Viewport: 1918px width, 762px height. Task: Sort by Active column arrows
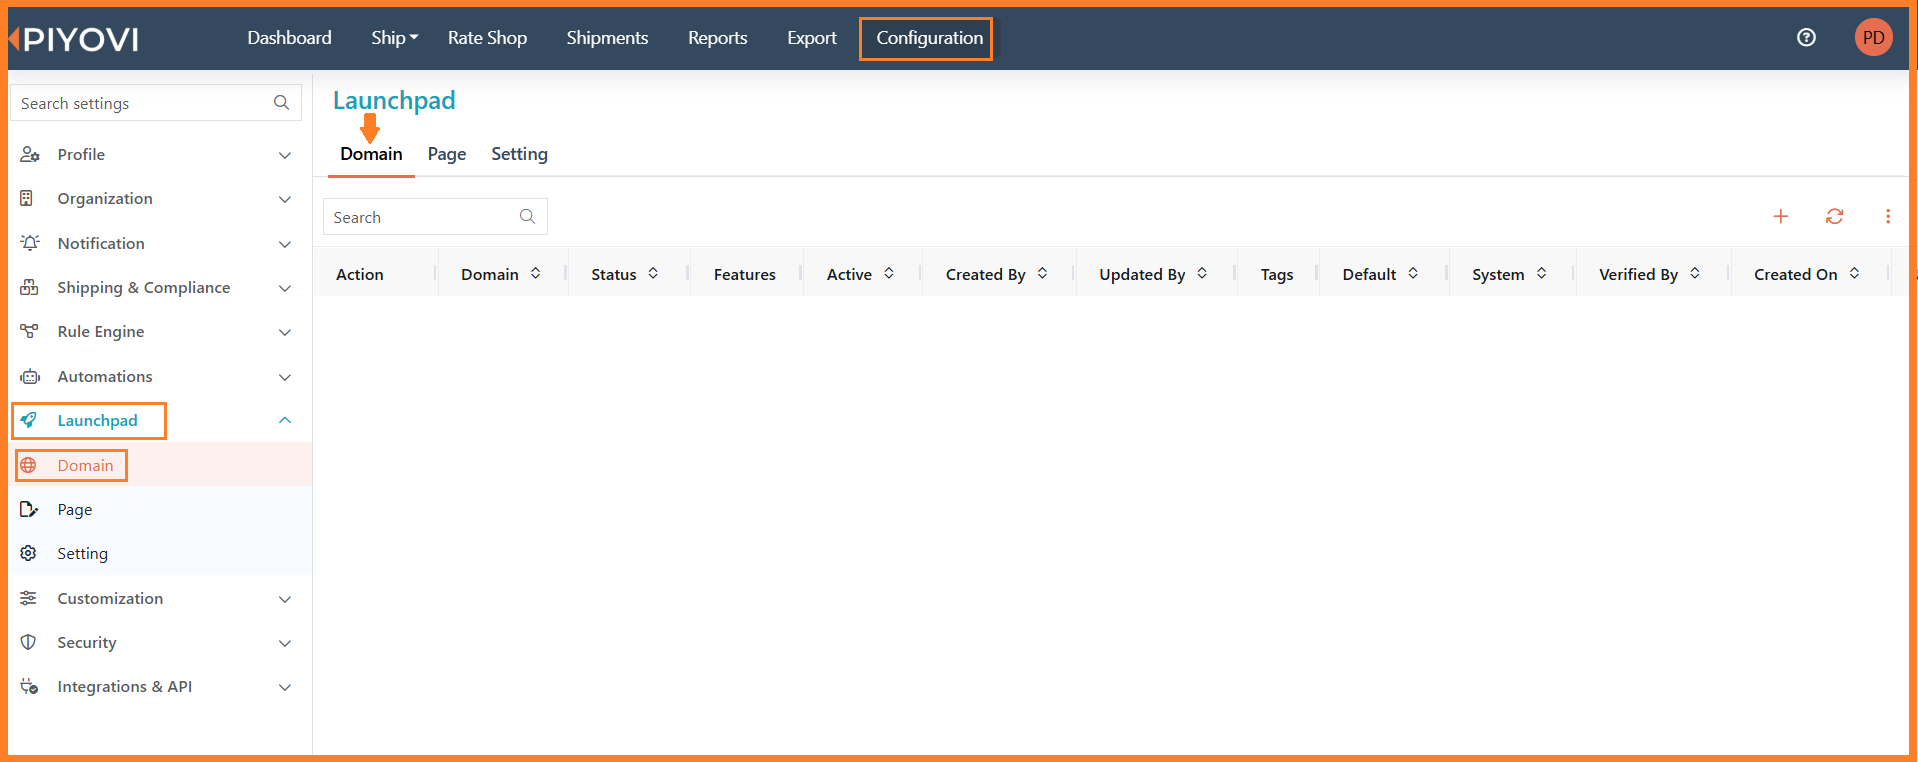889,274
